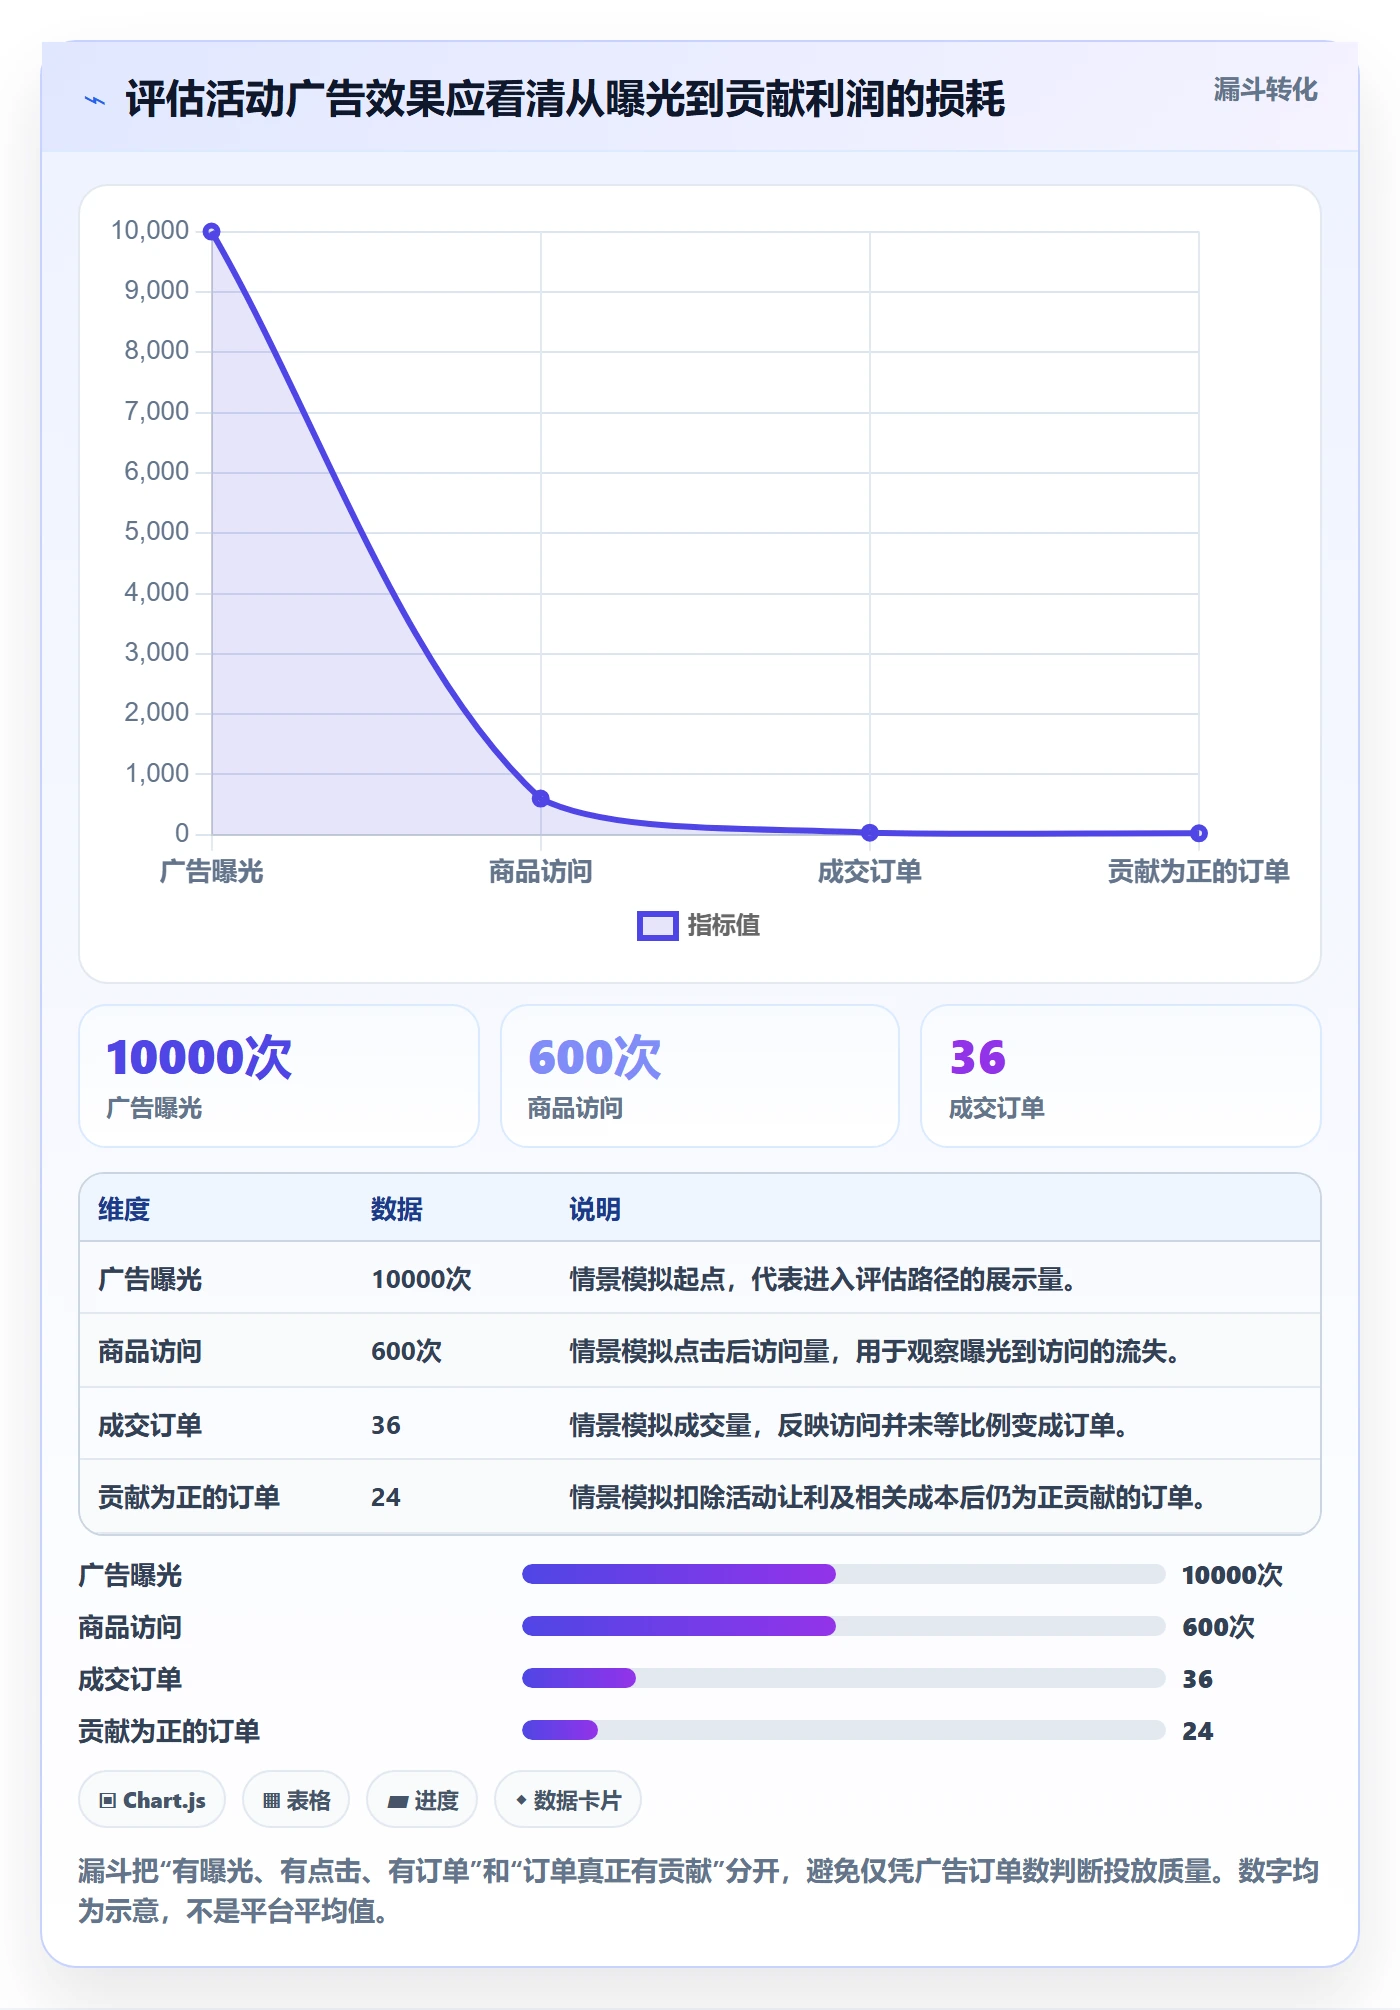Click the diamond icon in the 数据卡片 chip
This screenshot has width=1400, height=2010.
pyautogui.click(x=521, y=1800)
